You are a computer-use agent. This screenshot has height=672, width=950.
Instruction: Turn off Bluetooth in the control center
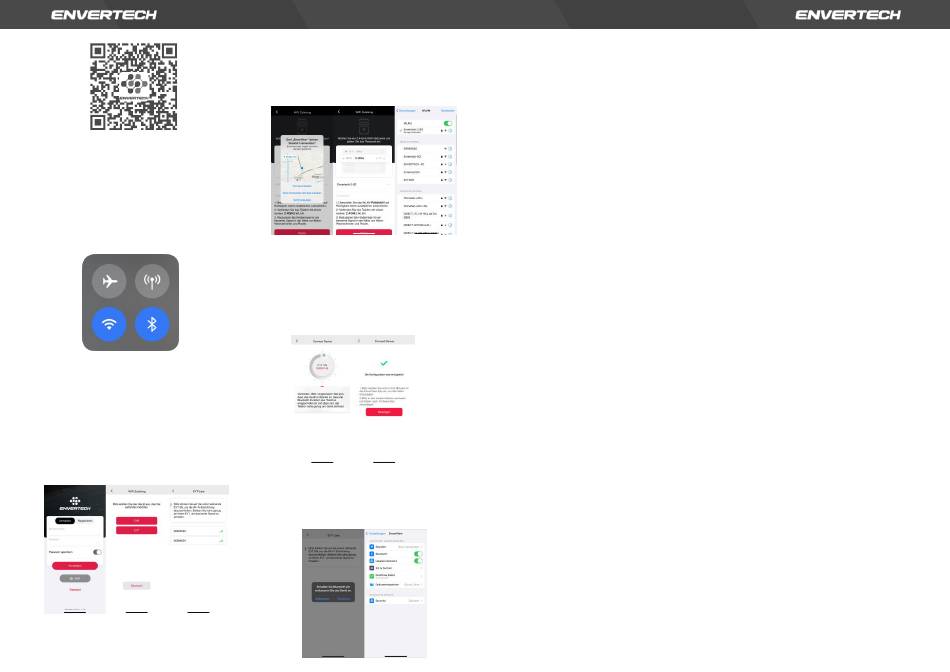pyautogui.click(x=152, y=324)
